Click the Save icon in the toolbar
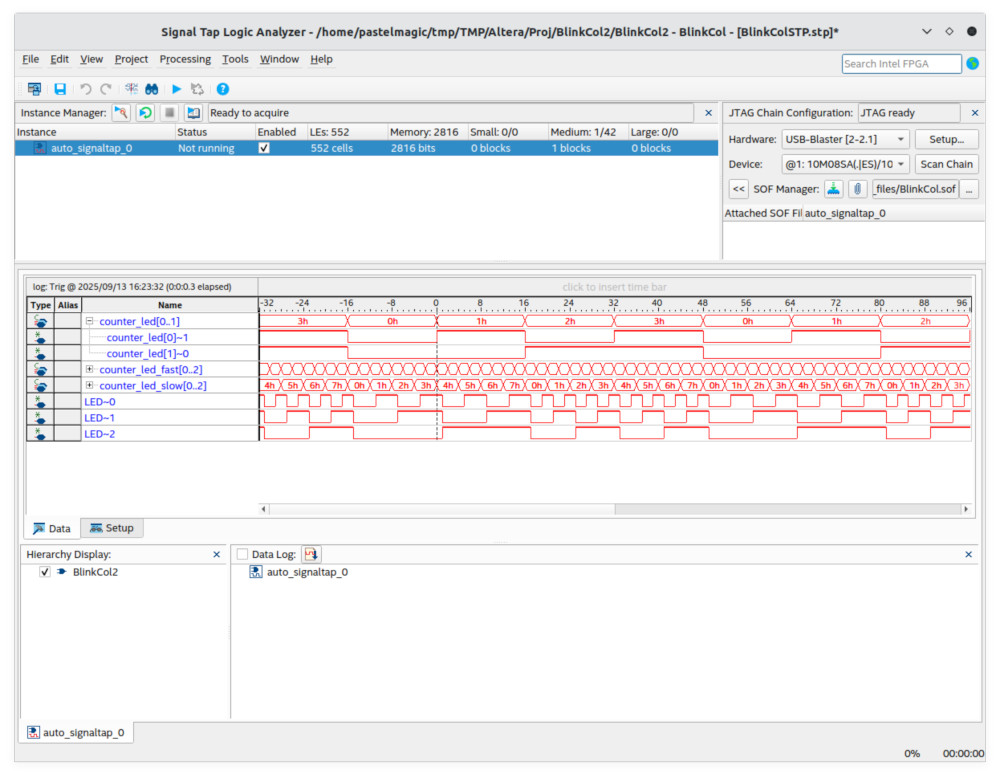This screenshot has width=1000, height=778. [x=59, y=89]
